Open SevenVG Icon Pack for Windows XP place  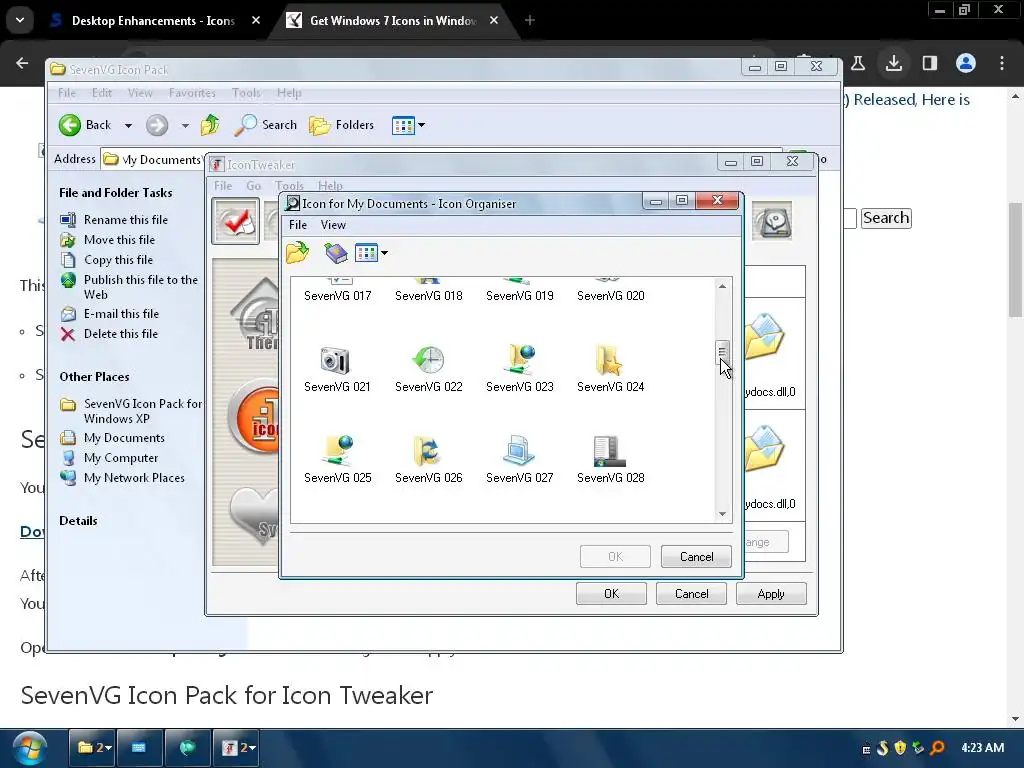point(142,411)
